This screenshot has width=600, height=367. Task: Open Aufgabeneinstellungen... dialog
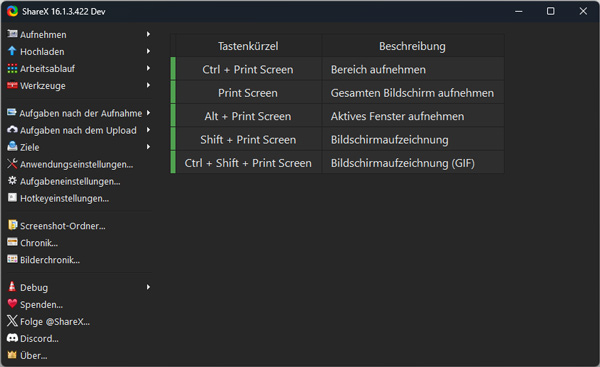tap(70, 181)
